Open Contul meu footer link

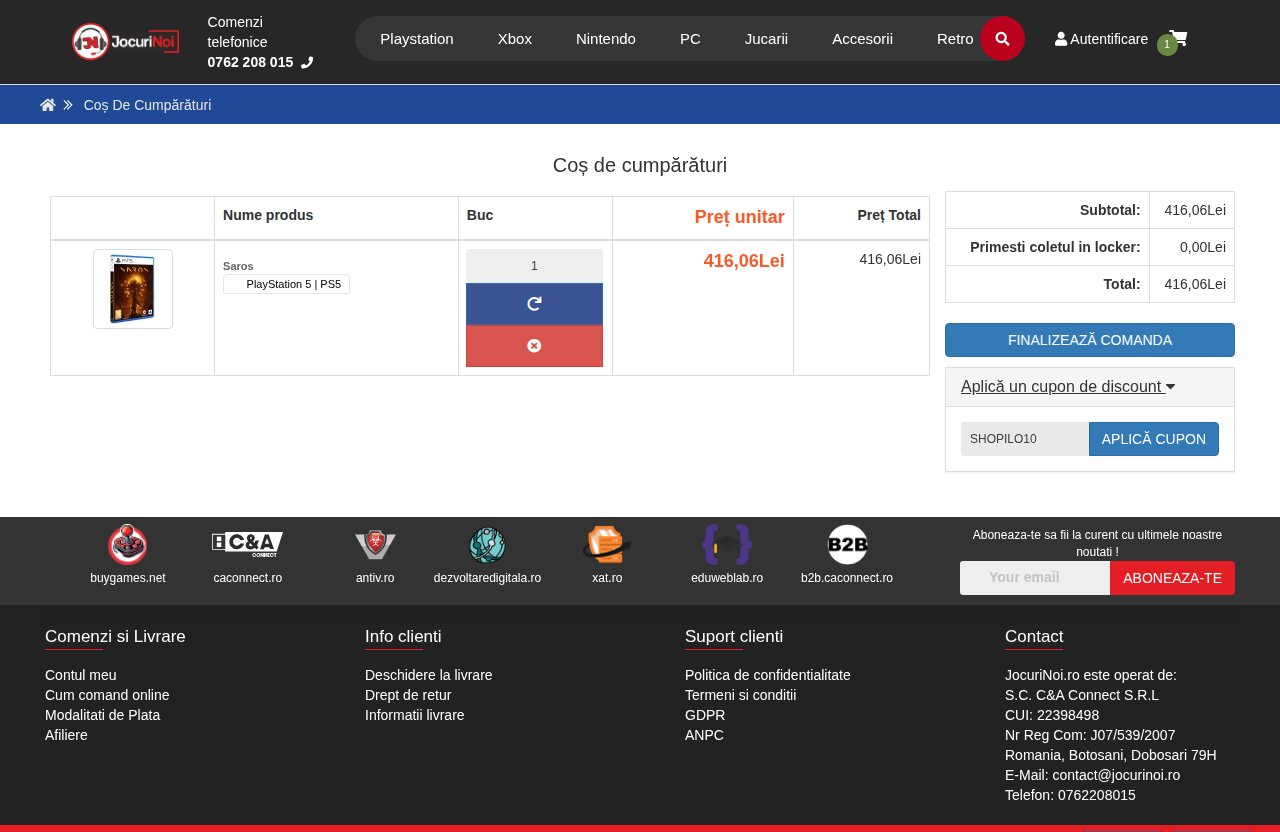point(81,675)
